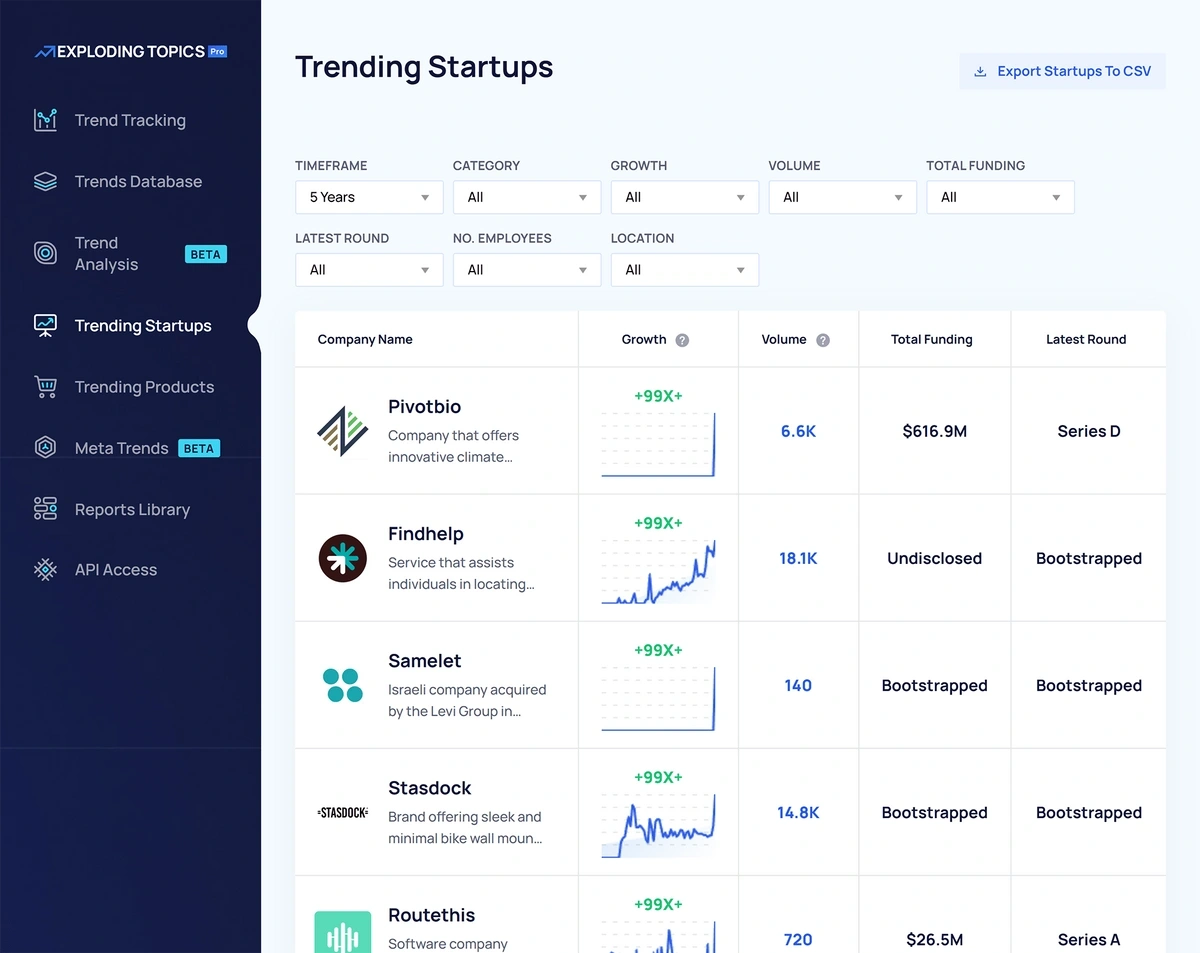Open the Total Funding filter dropdown
This screenshot has width=1200, height=953.
click(1000, 197)
